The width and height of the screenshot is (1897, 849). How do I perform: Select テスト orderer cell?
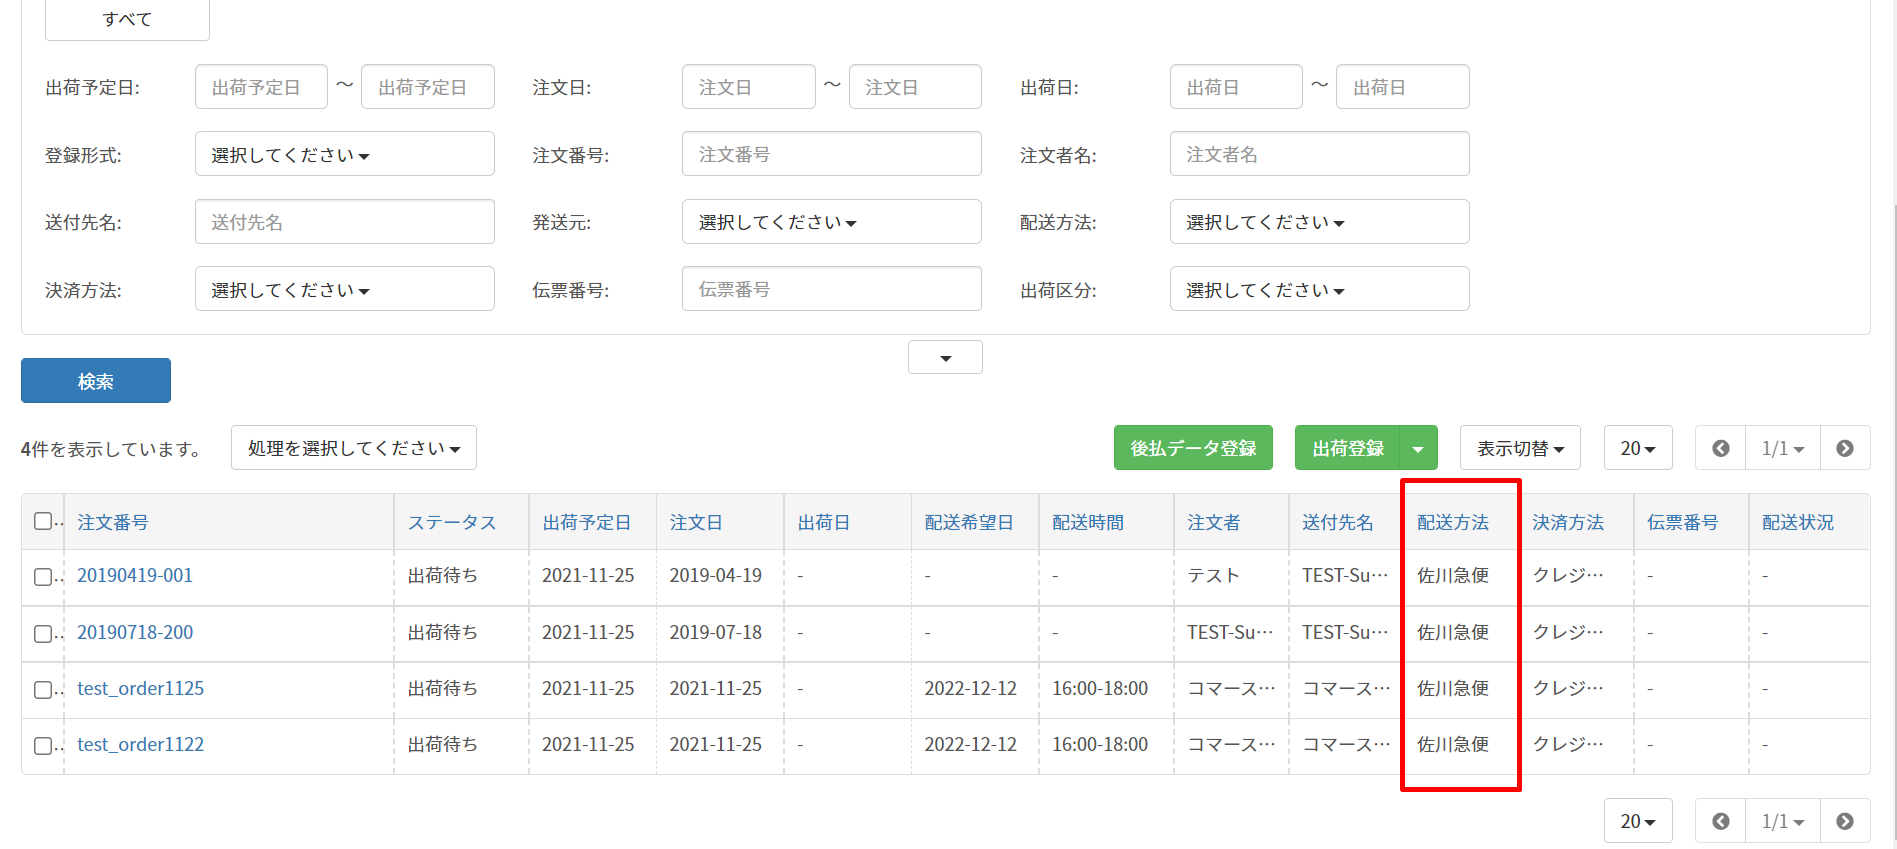coord(1213,576)
